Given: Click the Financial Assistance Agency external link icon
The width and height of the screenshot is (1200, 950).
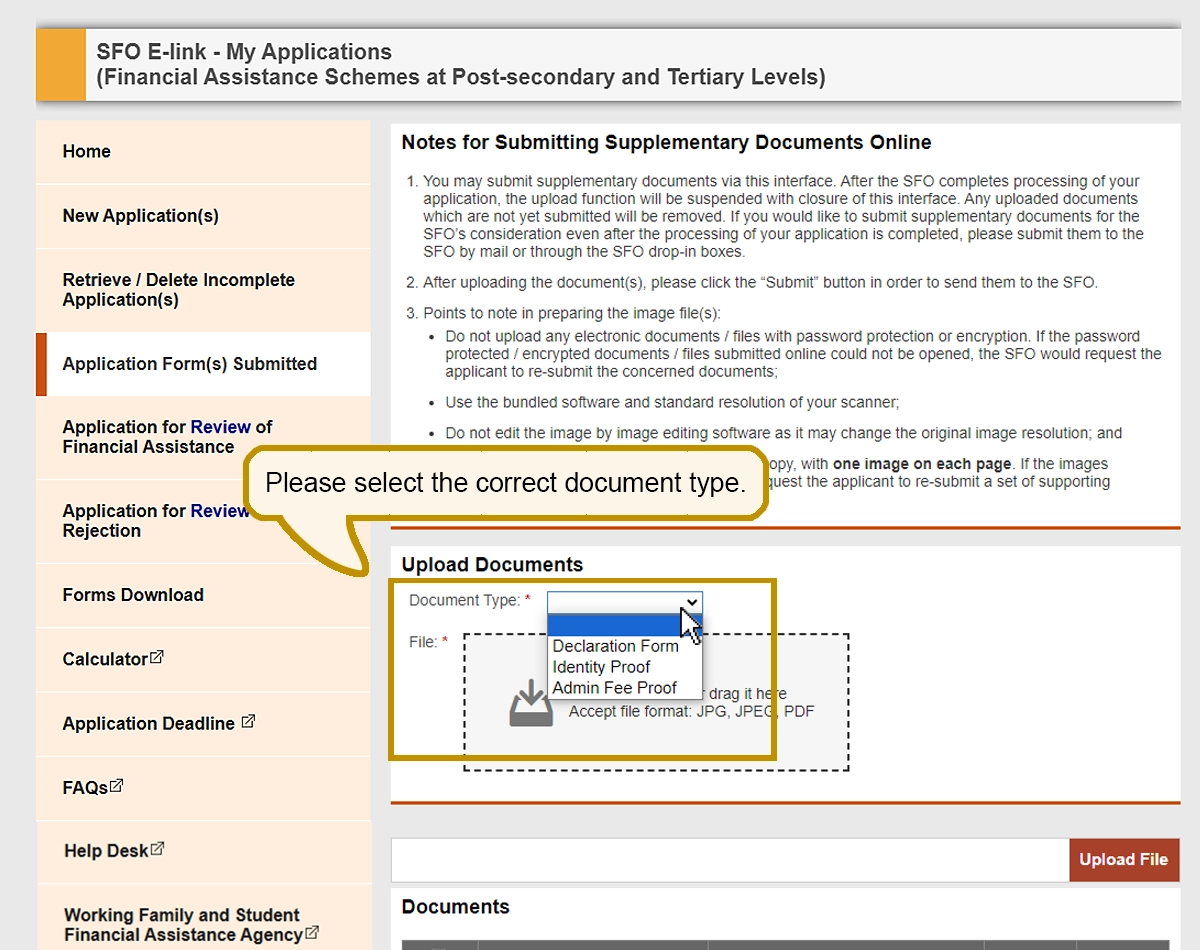Looking at the screenshot, I should tap(312, 932).
